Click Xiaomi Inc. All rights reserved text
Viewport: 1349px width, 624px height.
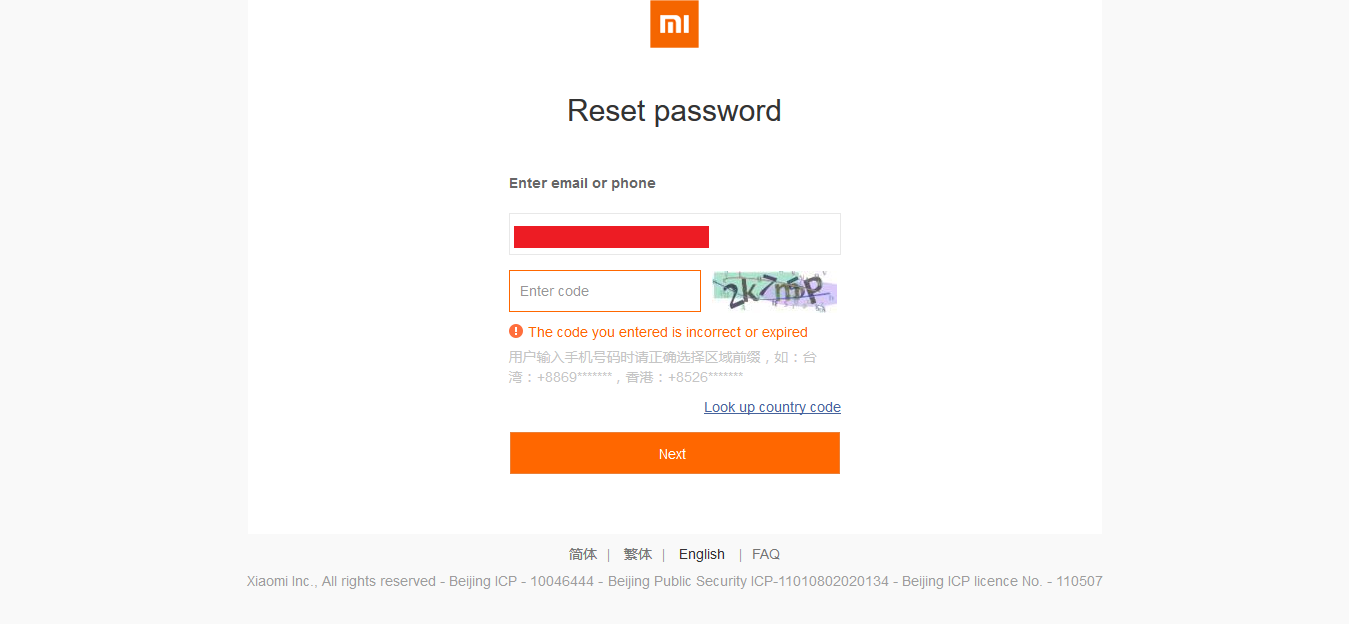click(x=340, y=581)
